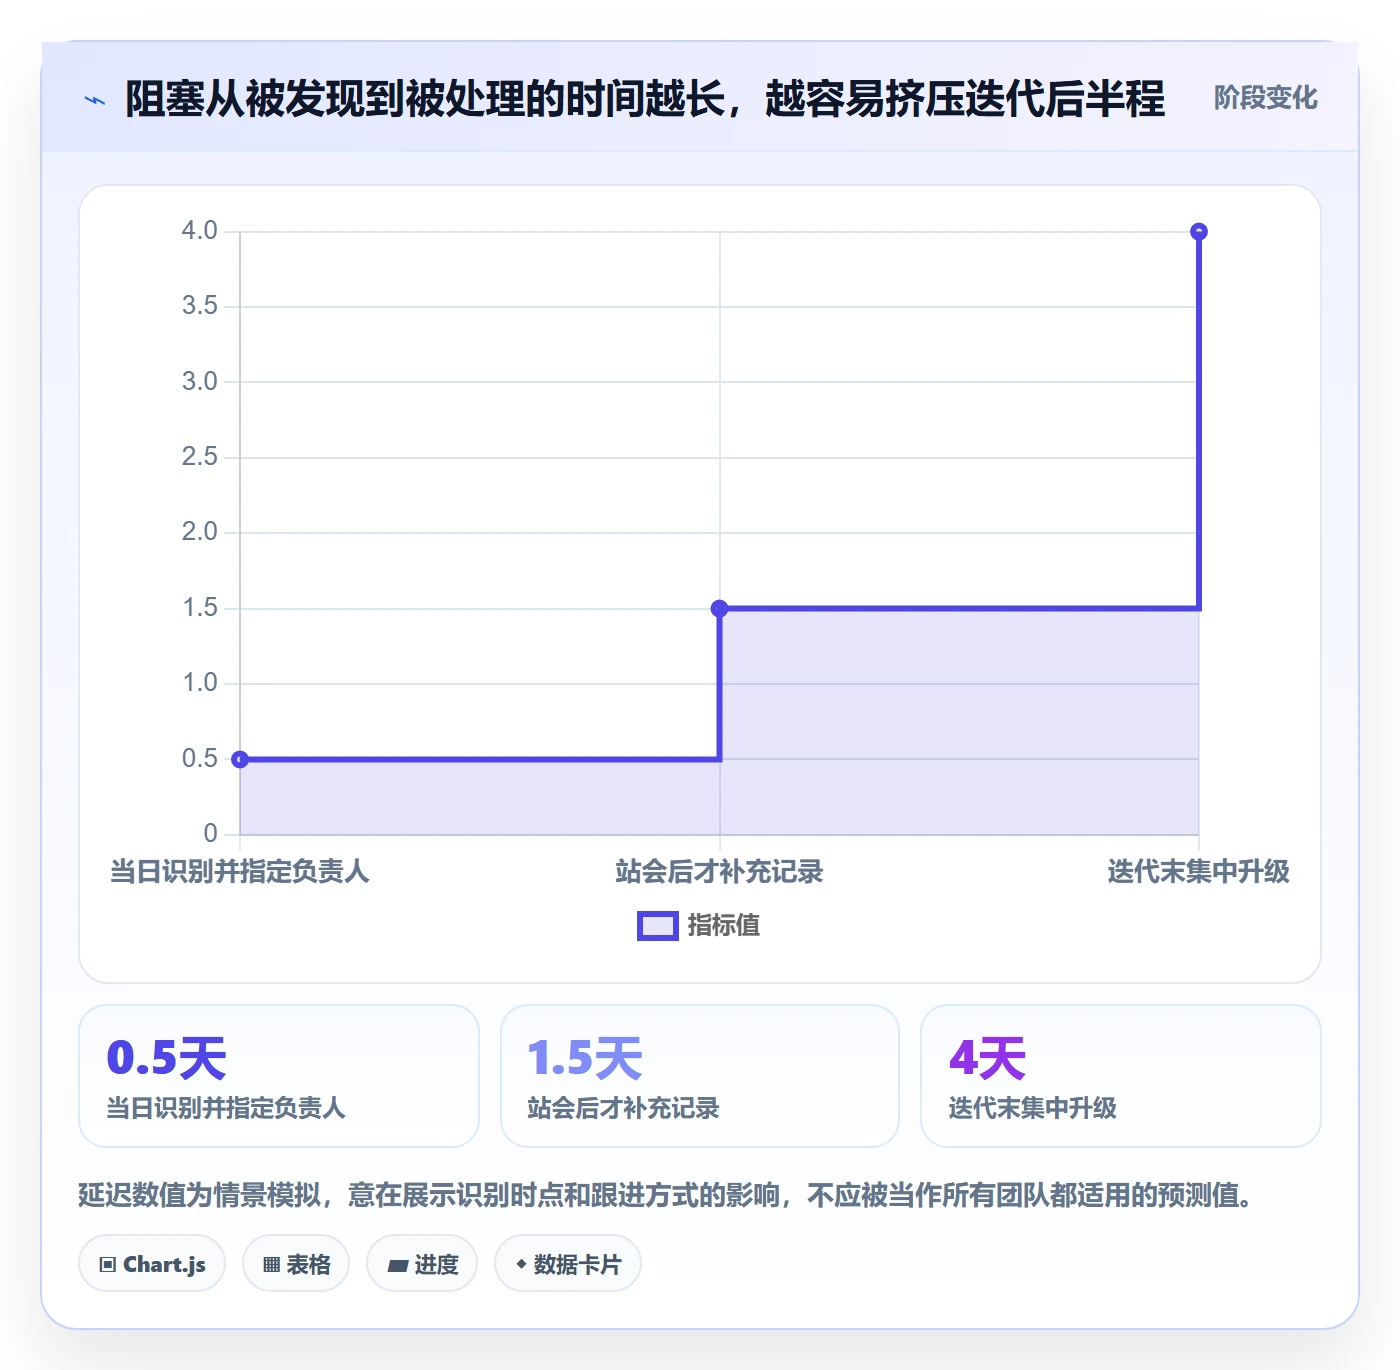Click the card caption "当日识别并指定负责人" under 0.5天
Screen dimensions: 1400x1370
point(226,1108)
